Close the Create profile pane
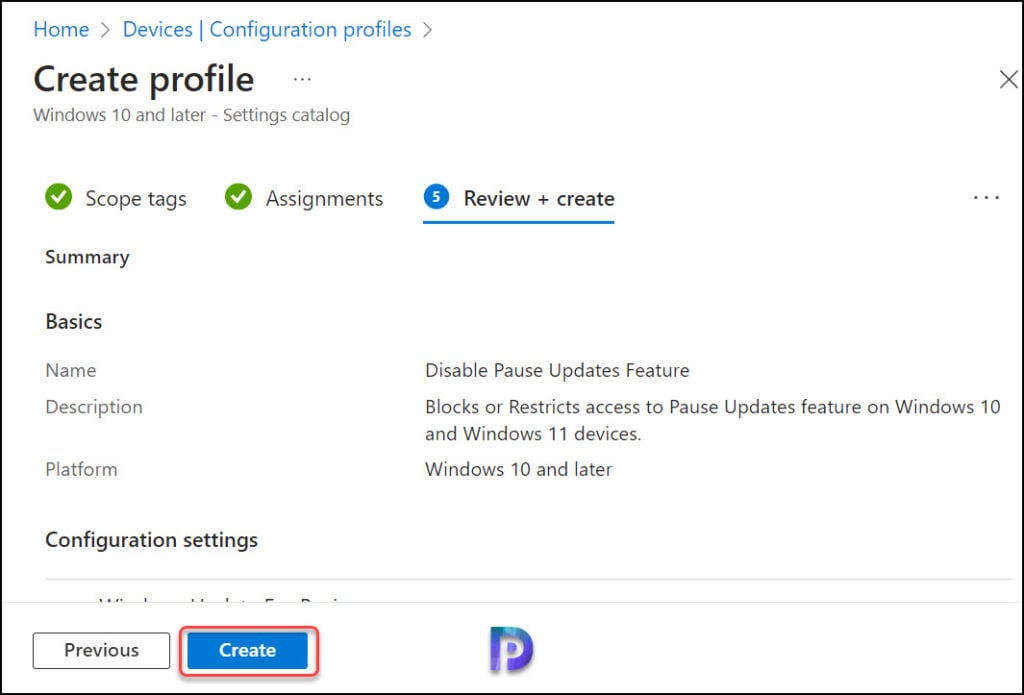This screenshot has height=695, width=1024. [x=1008, y=80]
